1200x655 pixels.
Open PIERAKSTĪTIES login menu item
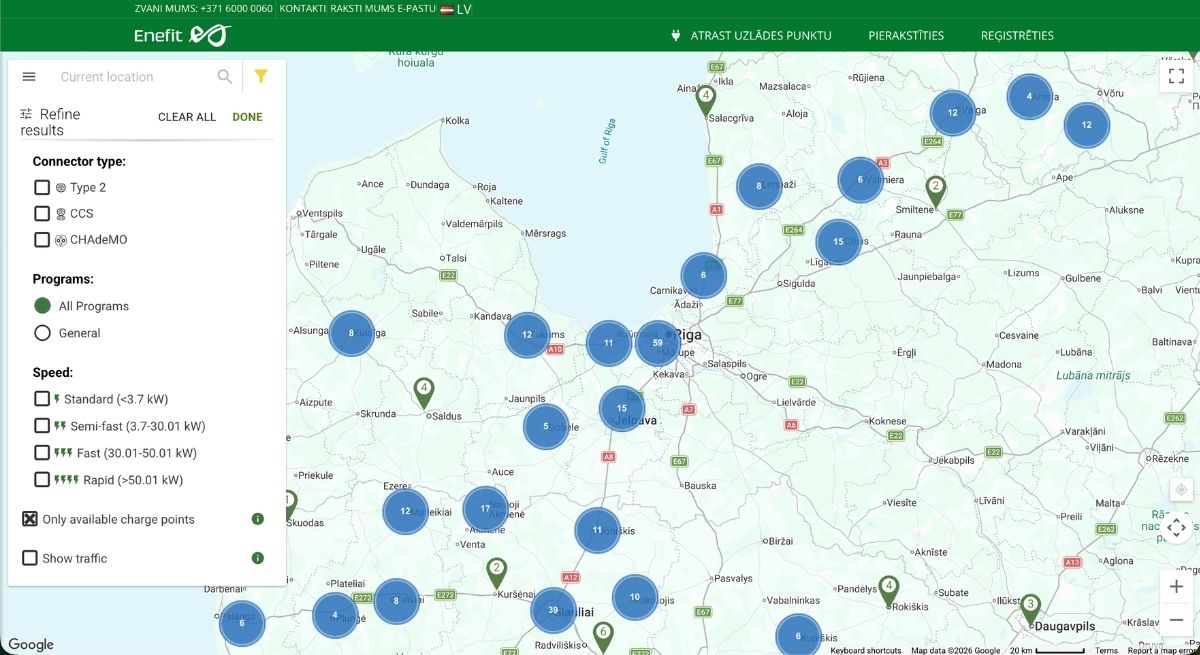tap(906, 36)
